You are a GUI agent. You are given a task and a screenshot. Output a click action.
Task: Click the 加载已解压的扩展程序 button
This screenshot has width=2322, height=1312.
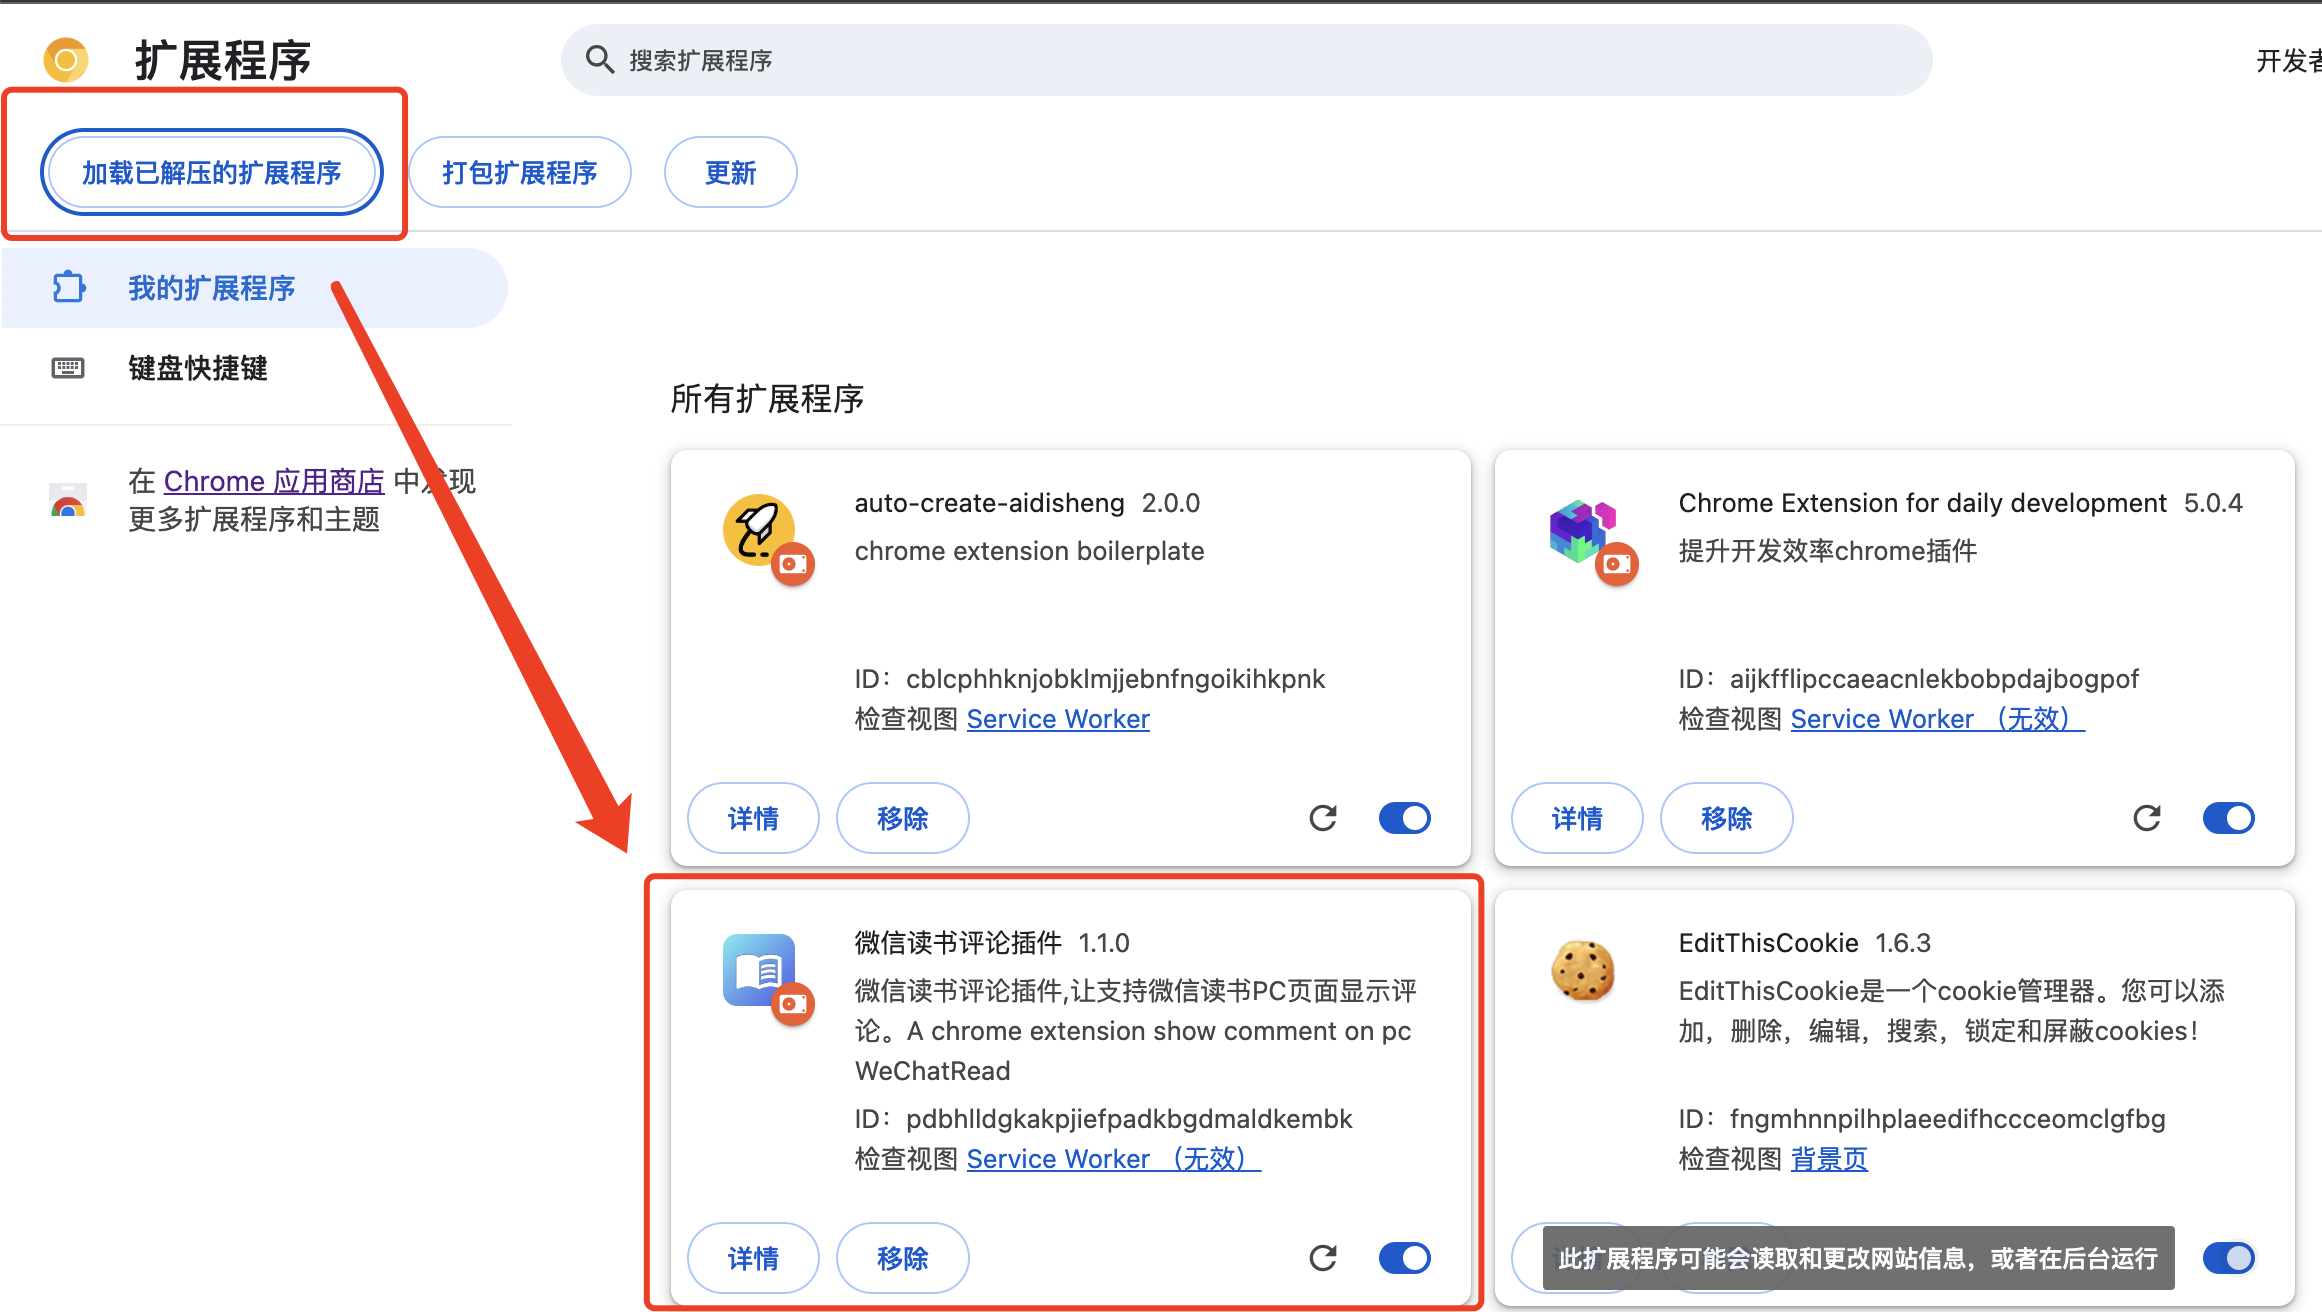[x=211, y=172]
